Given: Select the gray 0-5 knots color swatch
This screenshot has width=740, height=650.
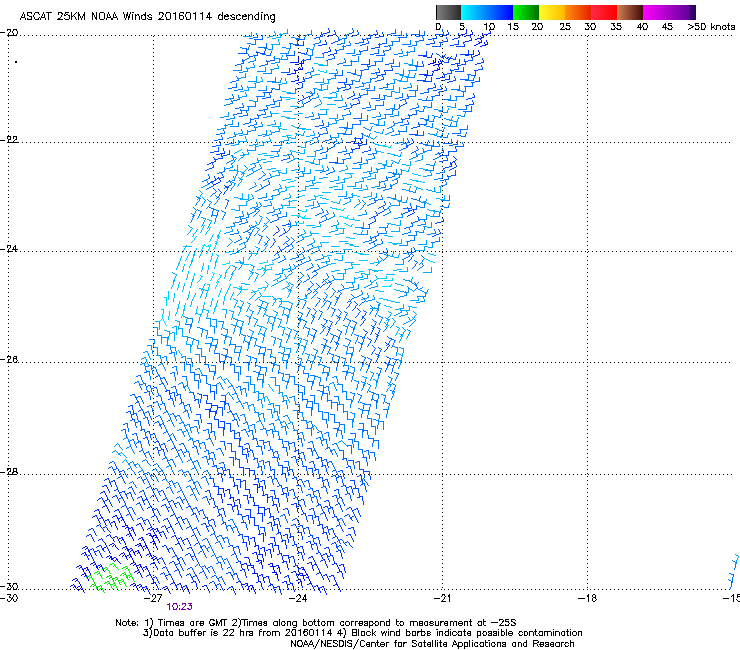Looking at the screenshot, I should 448,12.
